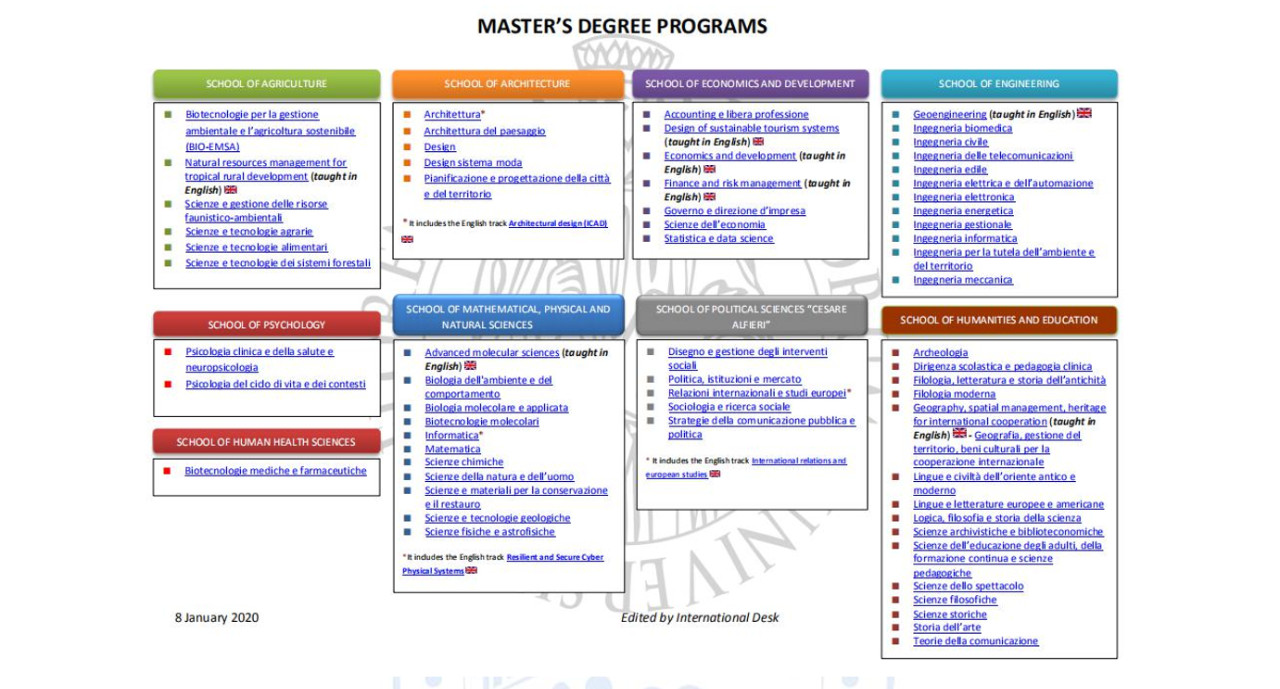
Task: Click UK flag after International relations and european studies
Action: pyautogui.click(x=714, y=474)
